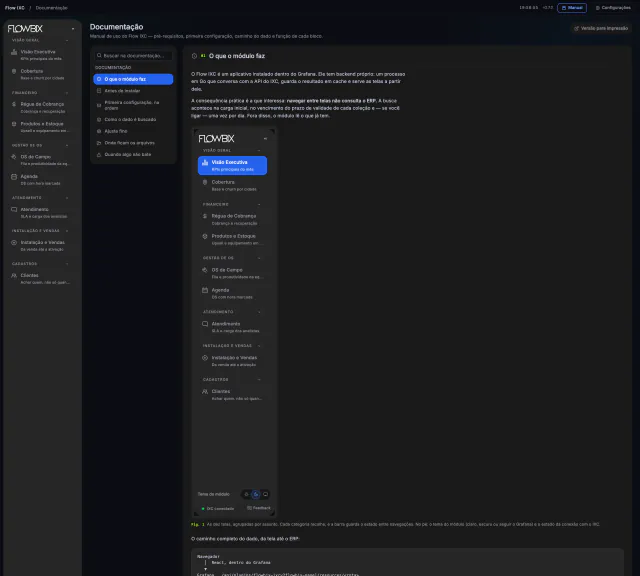Click the icon left of the section title
Viewport: 640px width, 576px height.
click(194, 56)
